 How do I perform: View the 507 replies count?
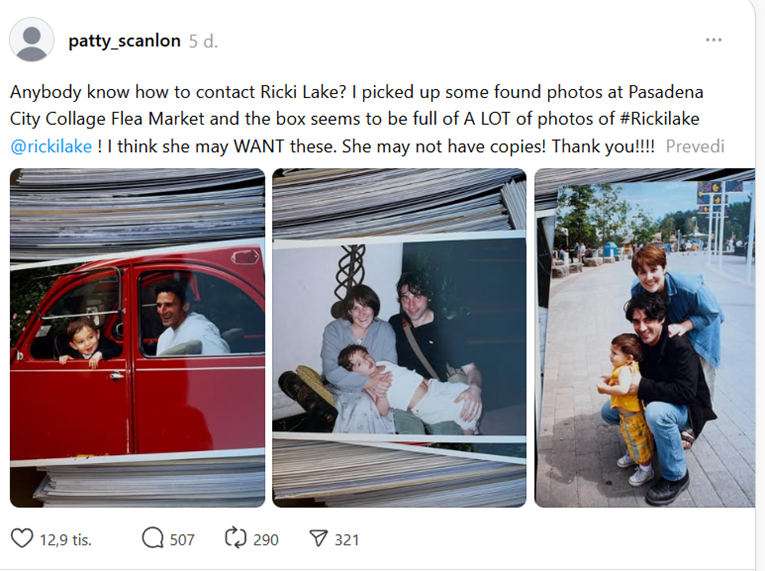tap(182, 540)
